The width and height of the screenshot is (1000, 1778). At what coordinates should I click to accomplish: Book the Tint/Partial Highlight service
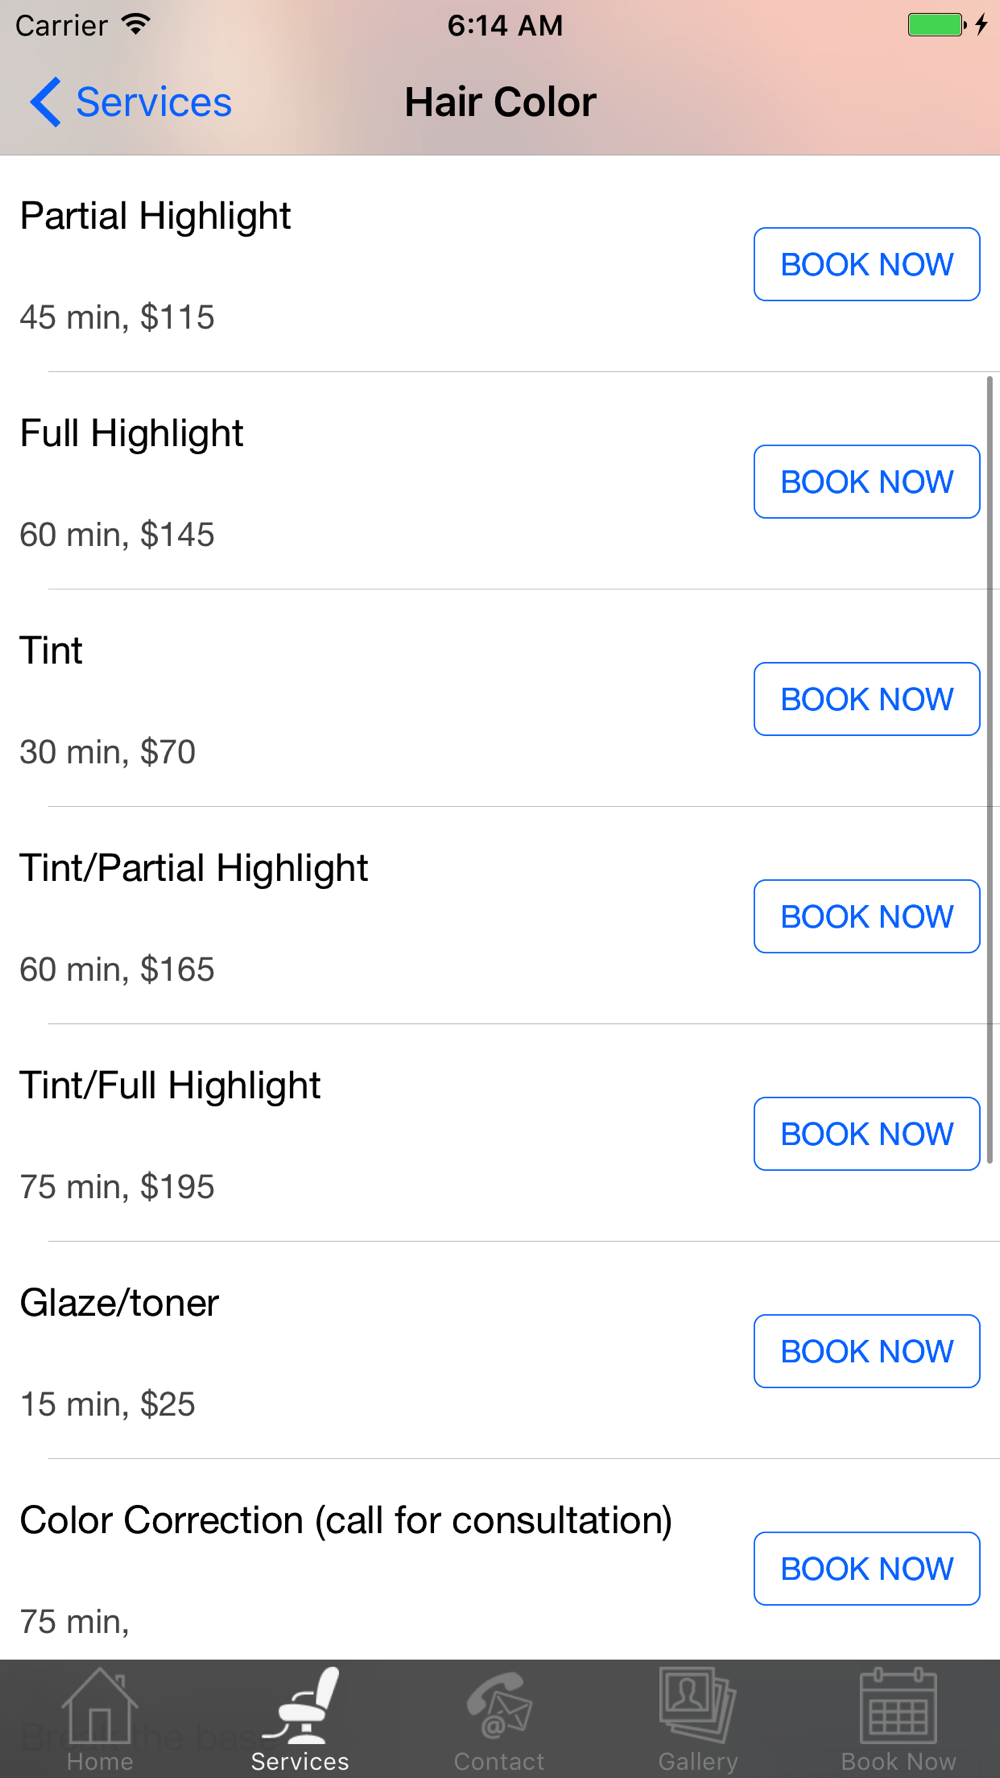867,916
